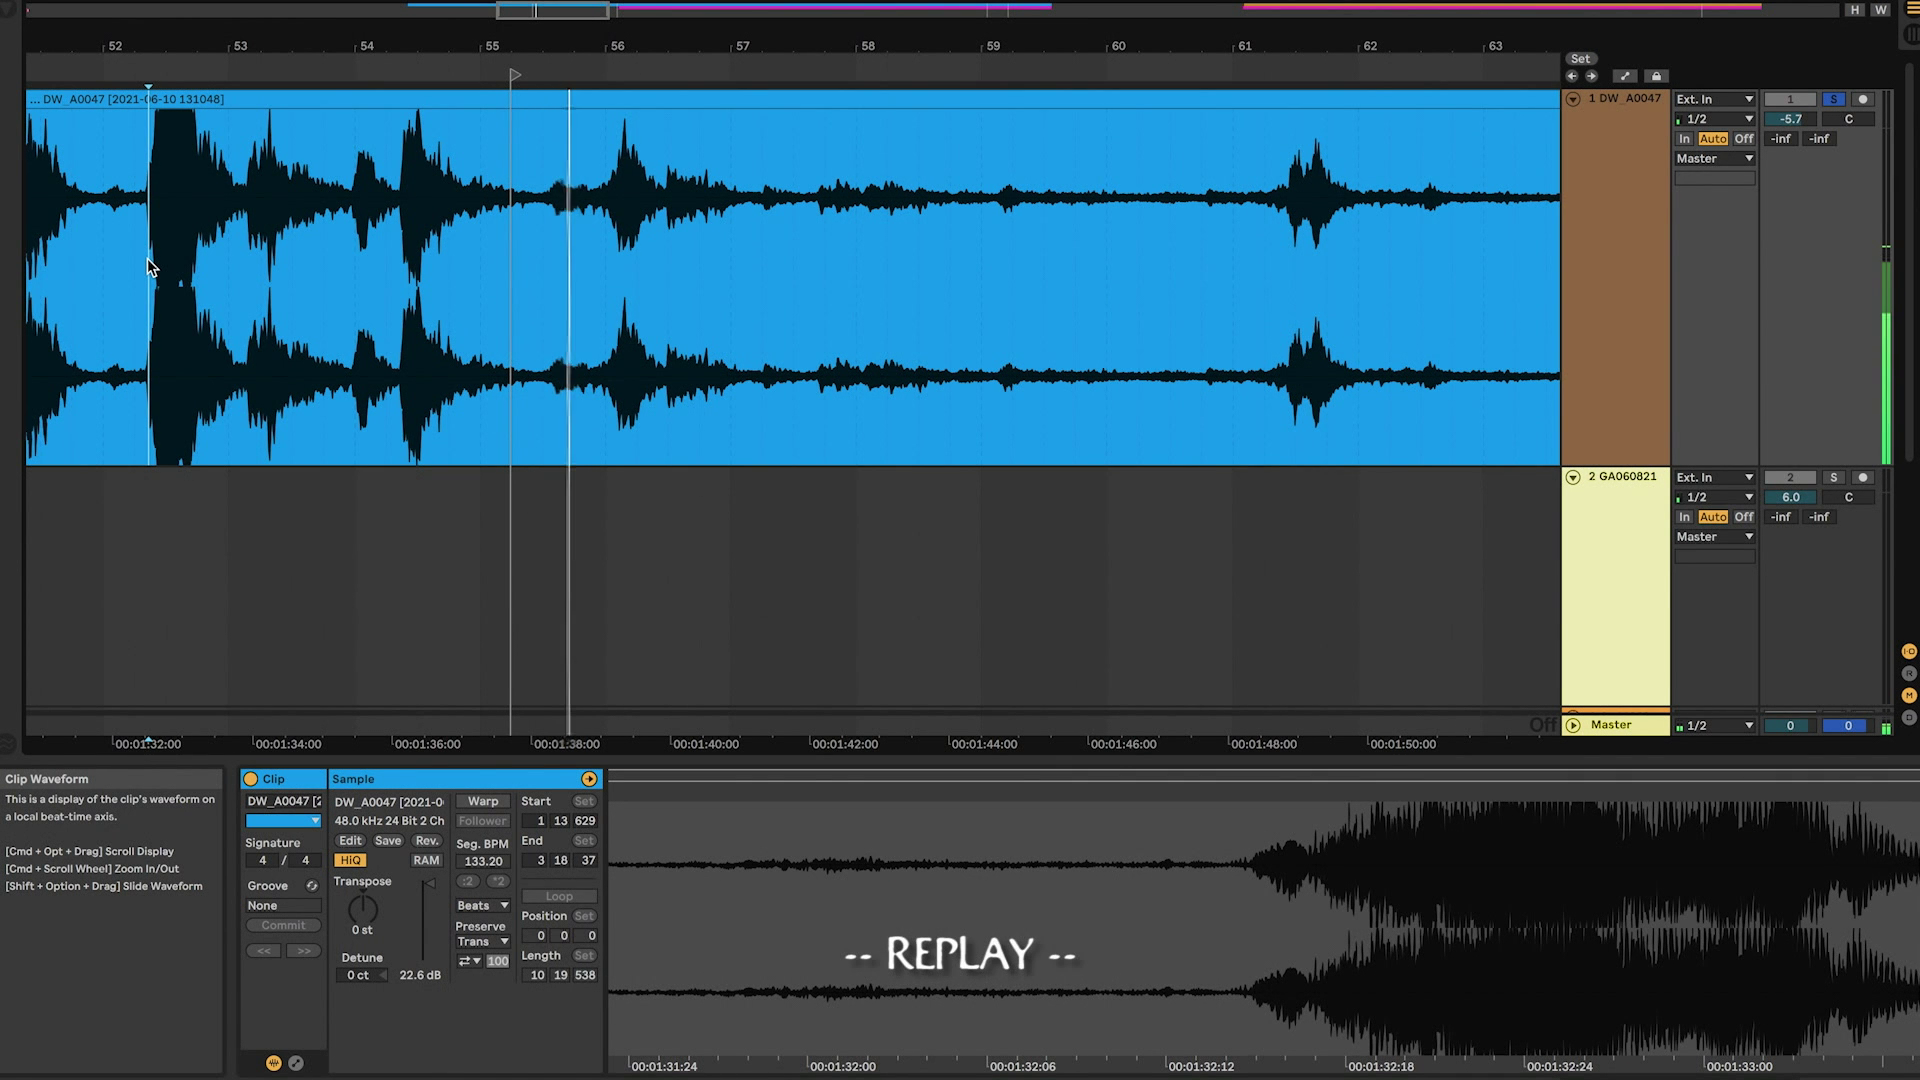Image resolution: width=1920 pixels, height=1080 pixels.
Task: Click the previous locator arrow
Action: click(1572, 76)
